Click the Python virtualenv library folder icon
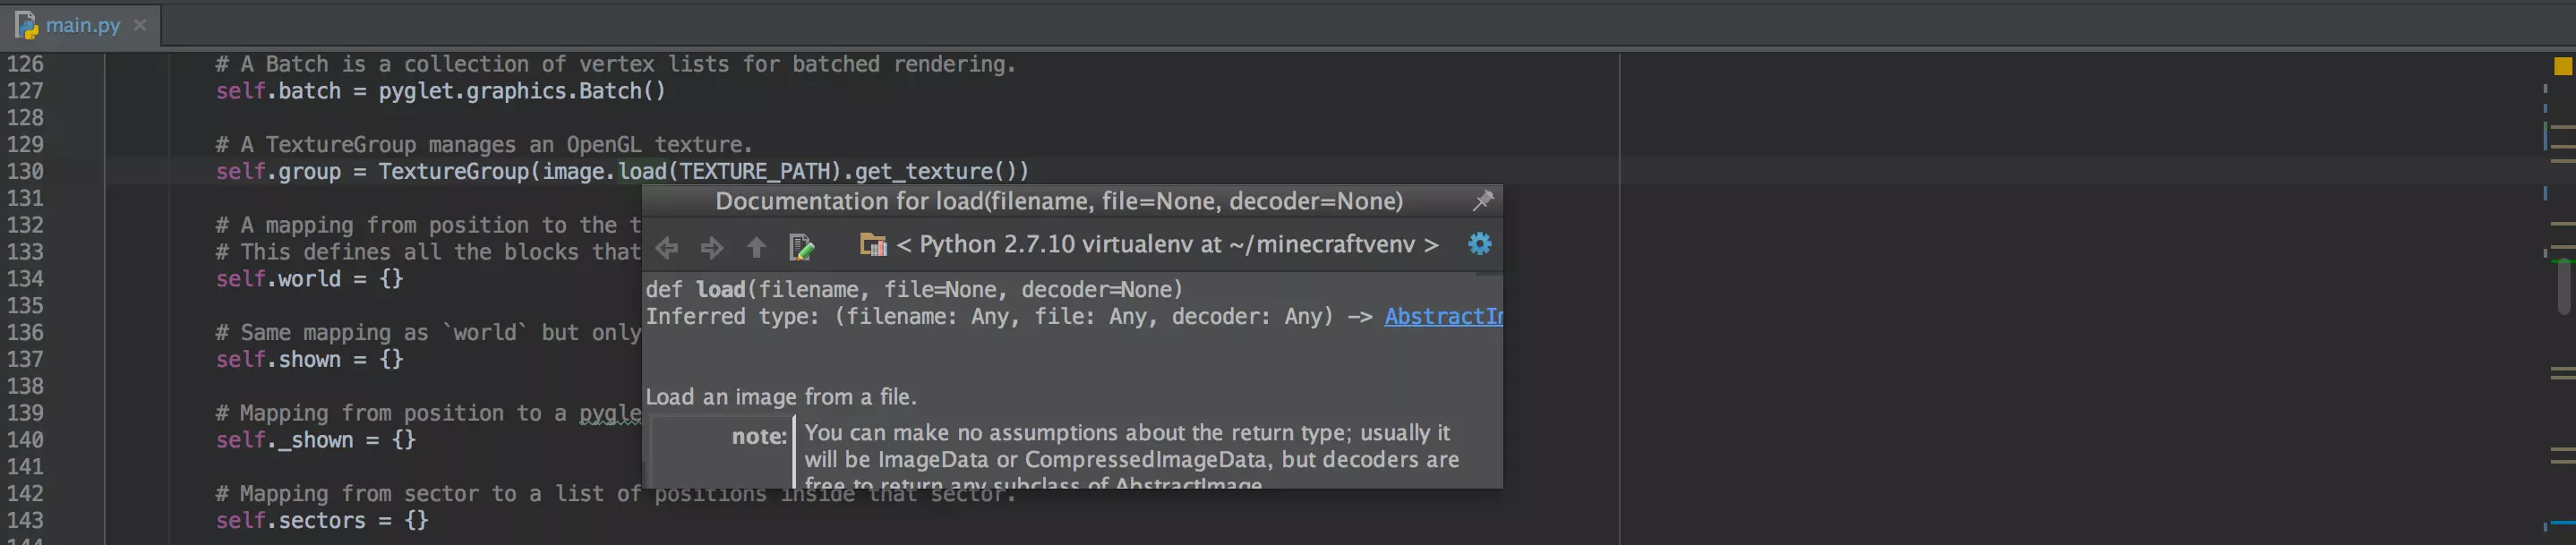Image resolution: width=2576 pixels, height=545 pixels. [873, 245]
